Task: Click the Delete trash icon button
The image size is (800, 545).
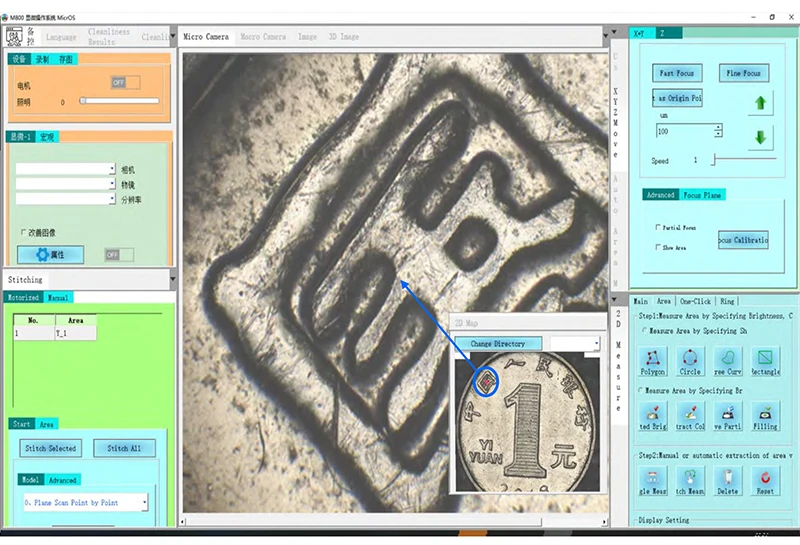Action: (728, 480)
